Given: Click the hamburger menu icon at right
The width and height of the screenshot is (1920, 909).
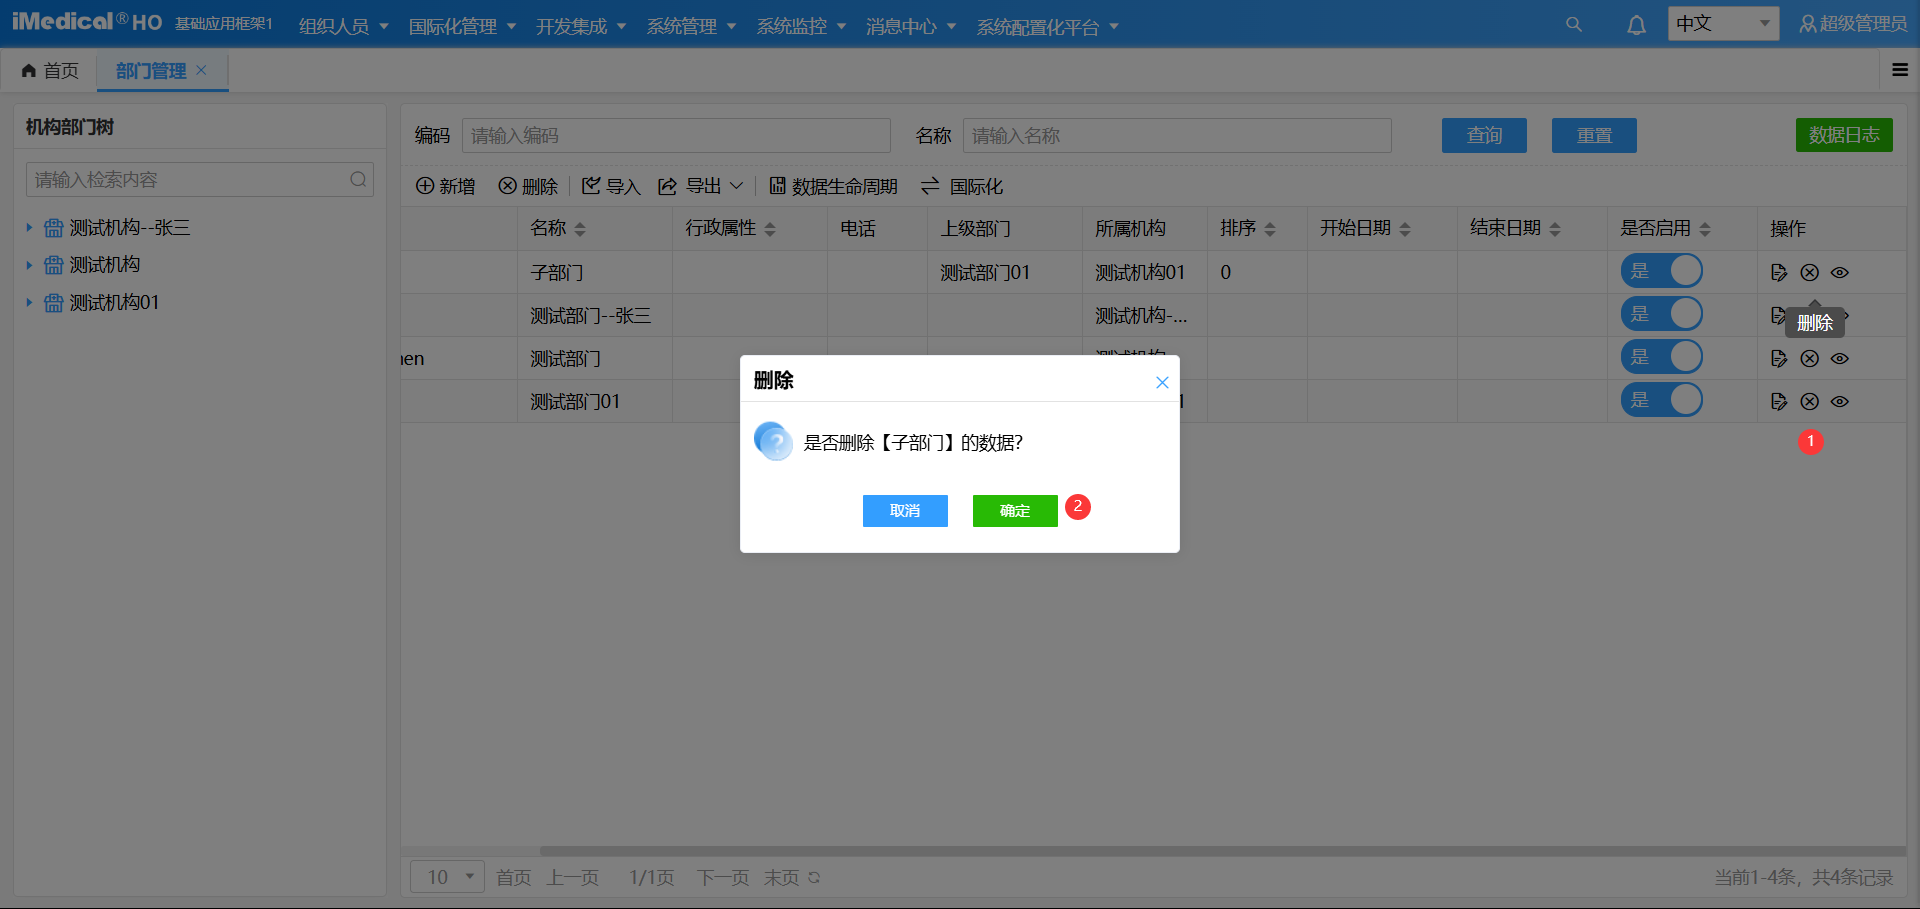Looking at the screenshot, I should click(1900, 70).
